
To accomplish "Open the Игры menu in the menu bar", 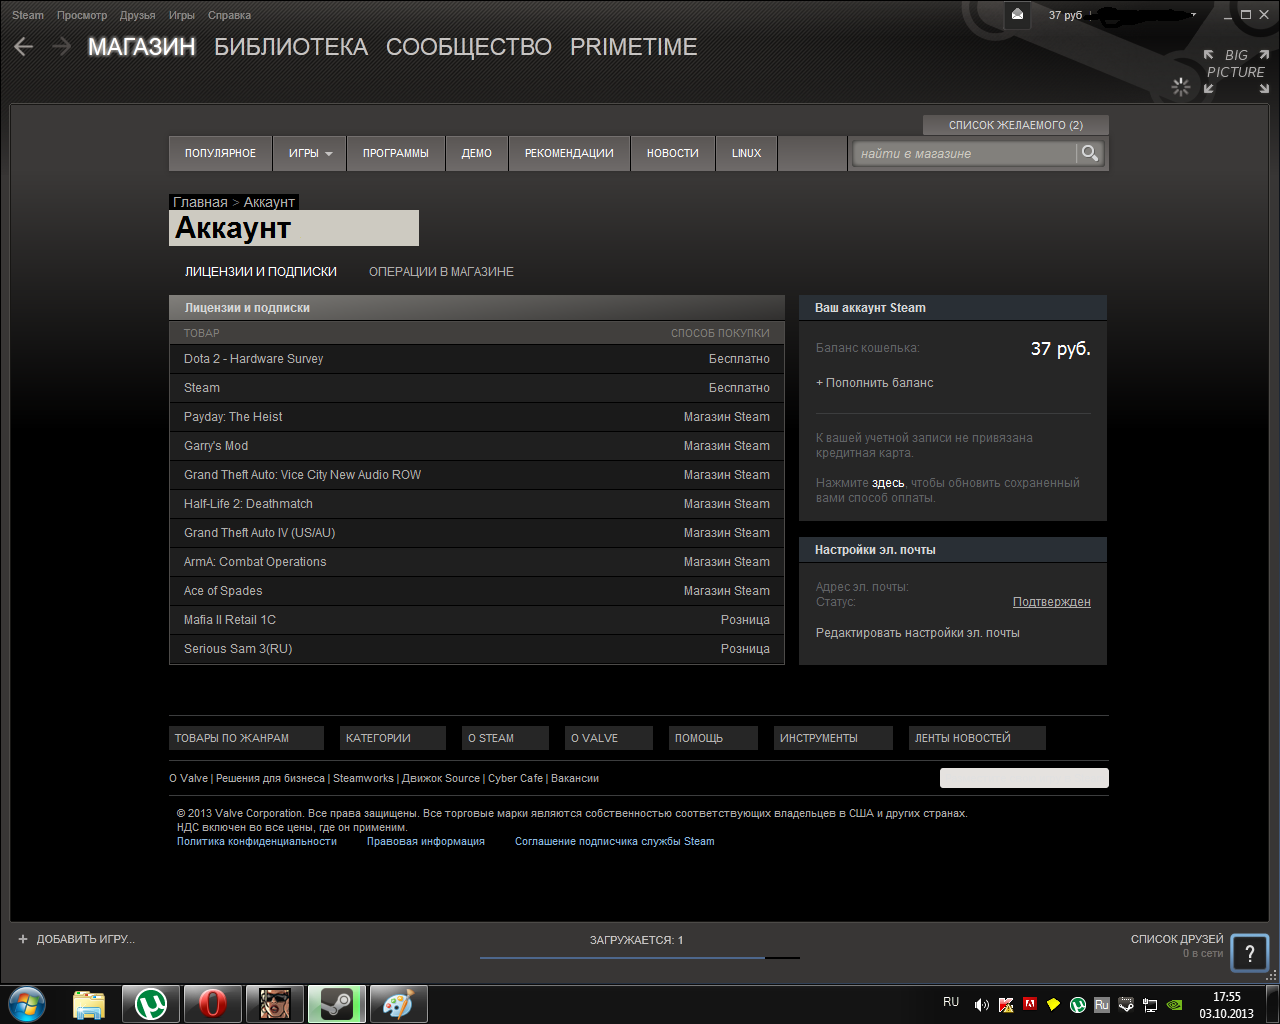I will tap(182, 15).
